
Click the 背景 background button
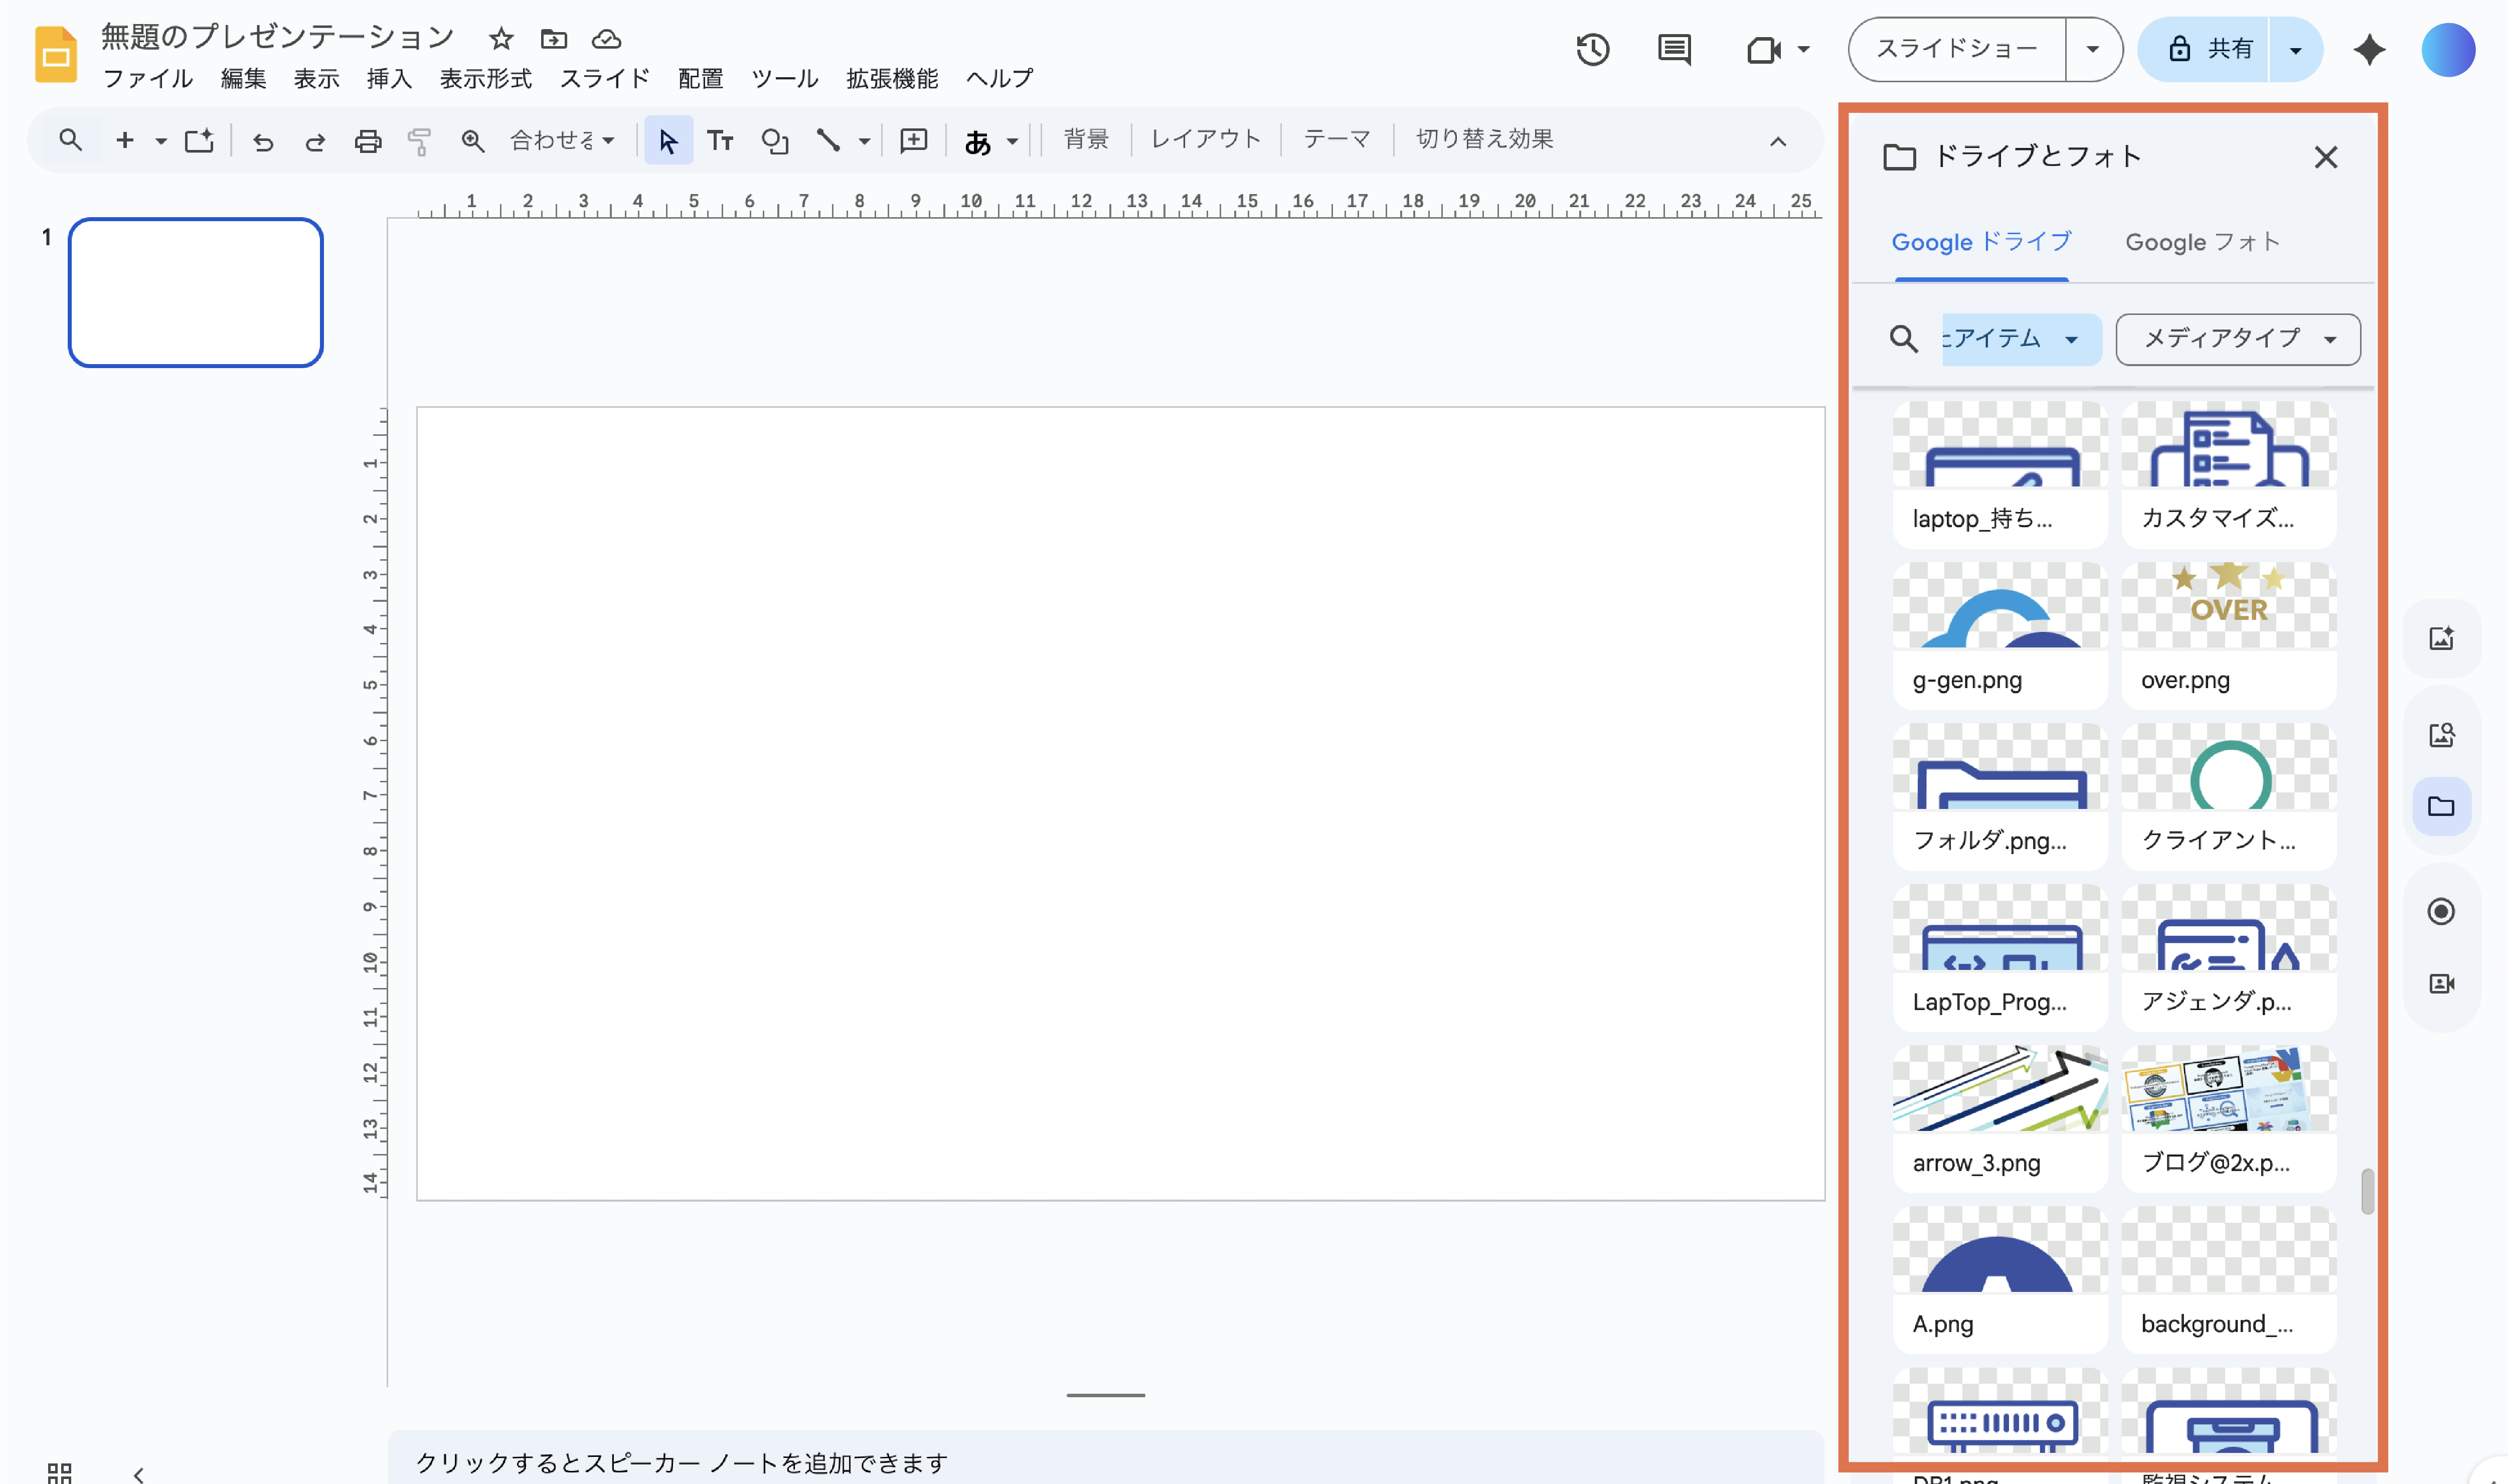click(1085, 139)
